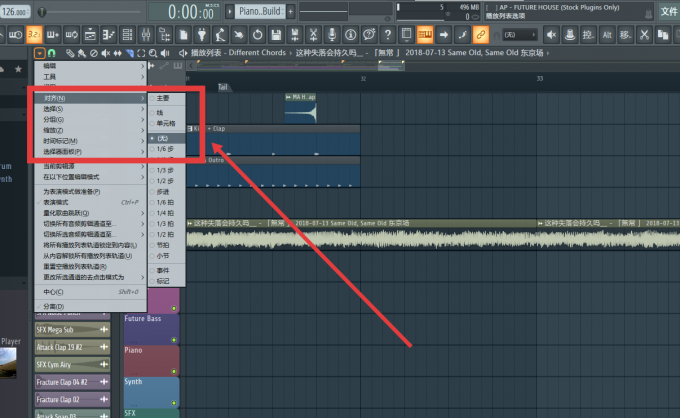The width and height of the screenshot is (680, 418).
Task: Click the Alt toolbar button
Action: pyautogui.click(x=607, y=35)
